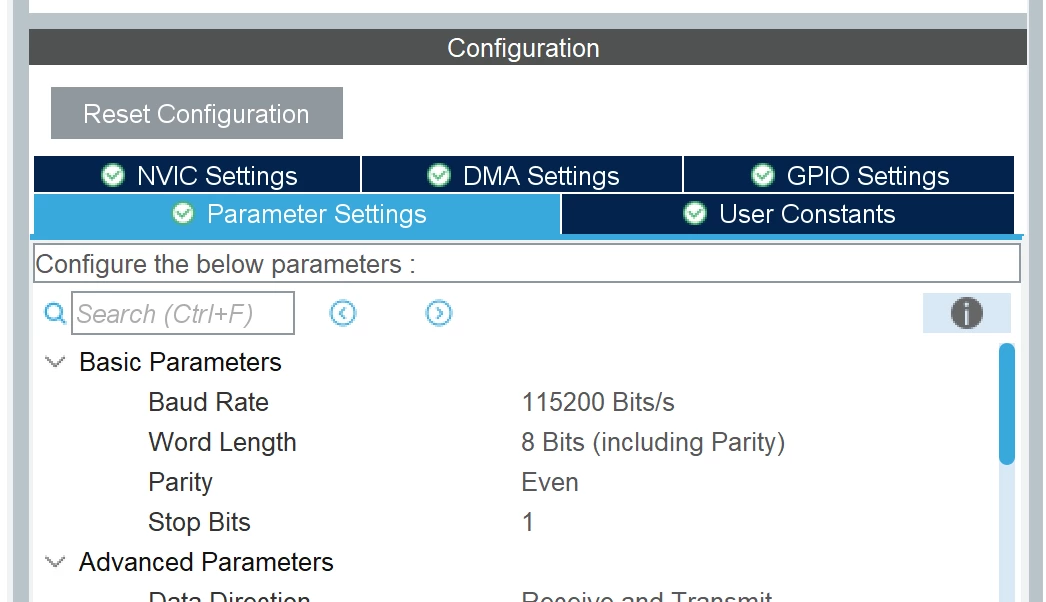The image size is (1046, 602).
Task: Switch to the DMA Settings tab
Action: coord(522,176)
